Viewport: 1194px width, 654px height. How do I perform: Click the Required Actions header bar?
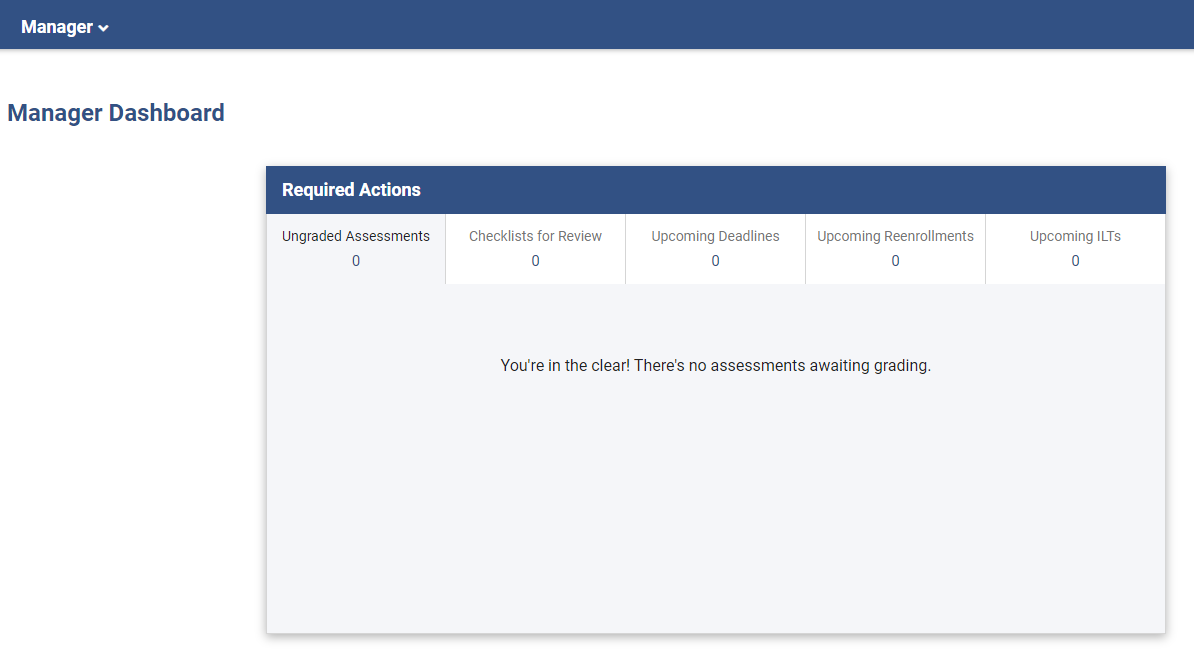pos(715,189)
